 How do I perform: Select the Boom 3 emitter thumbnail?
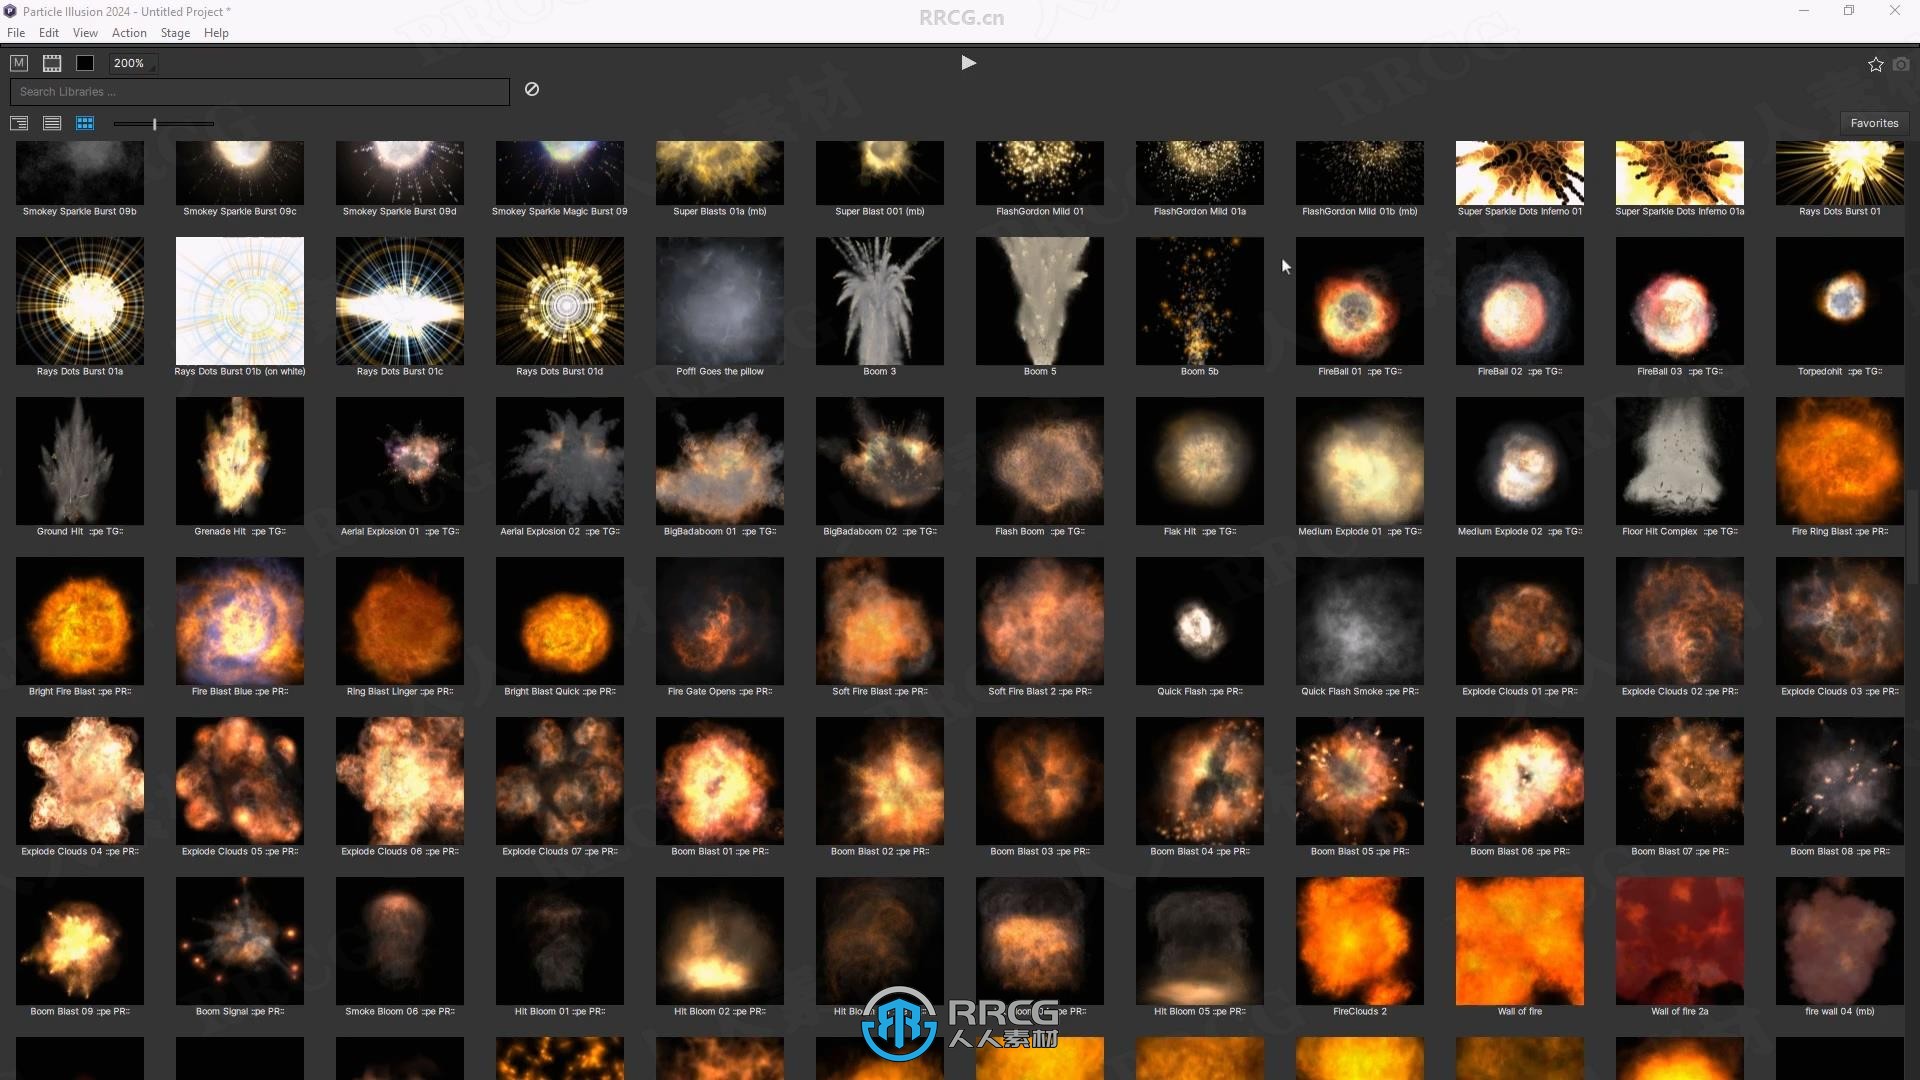tap(880, 301)
